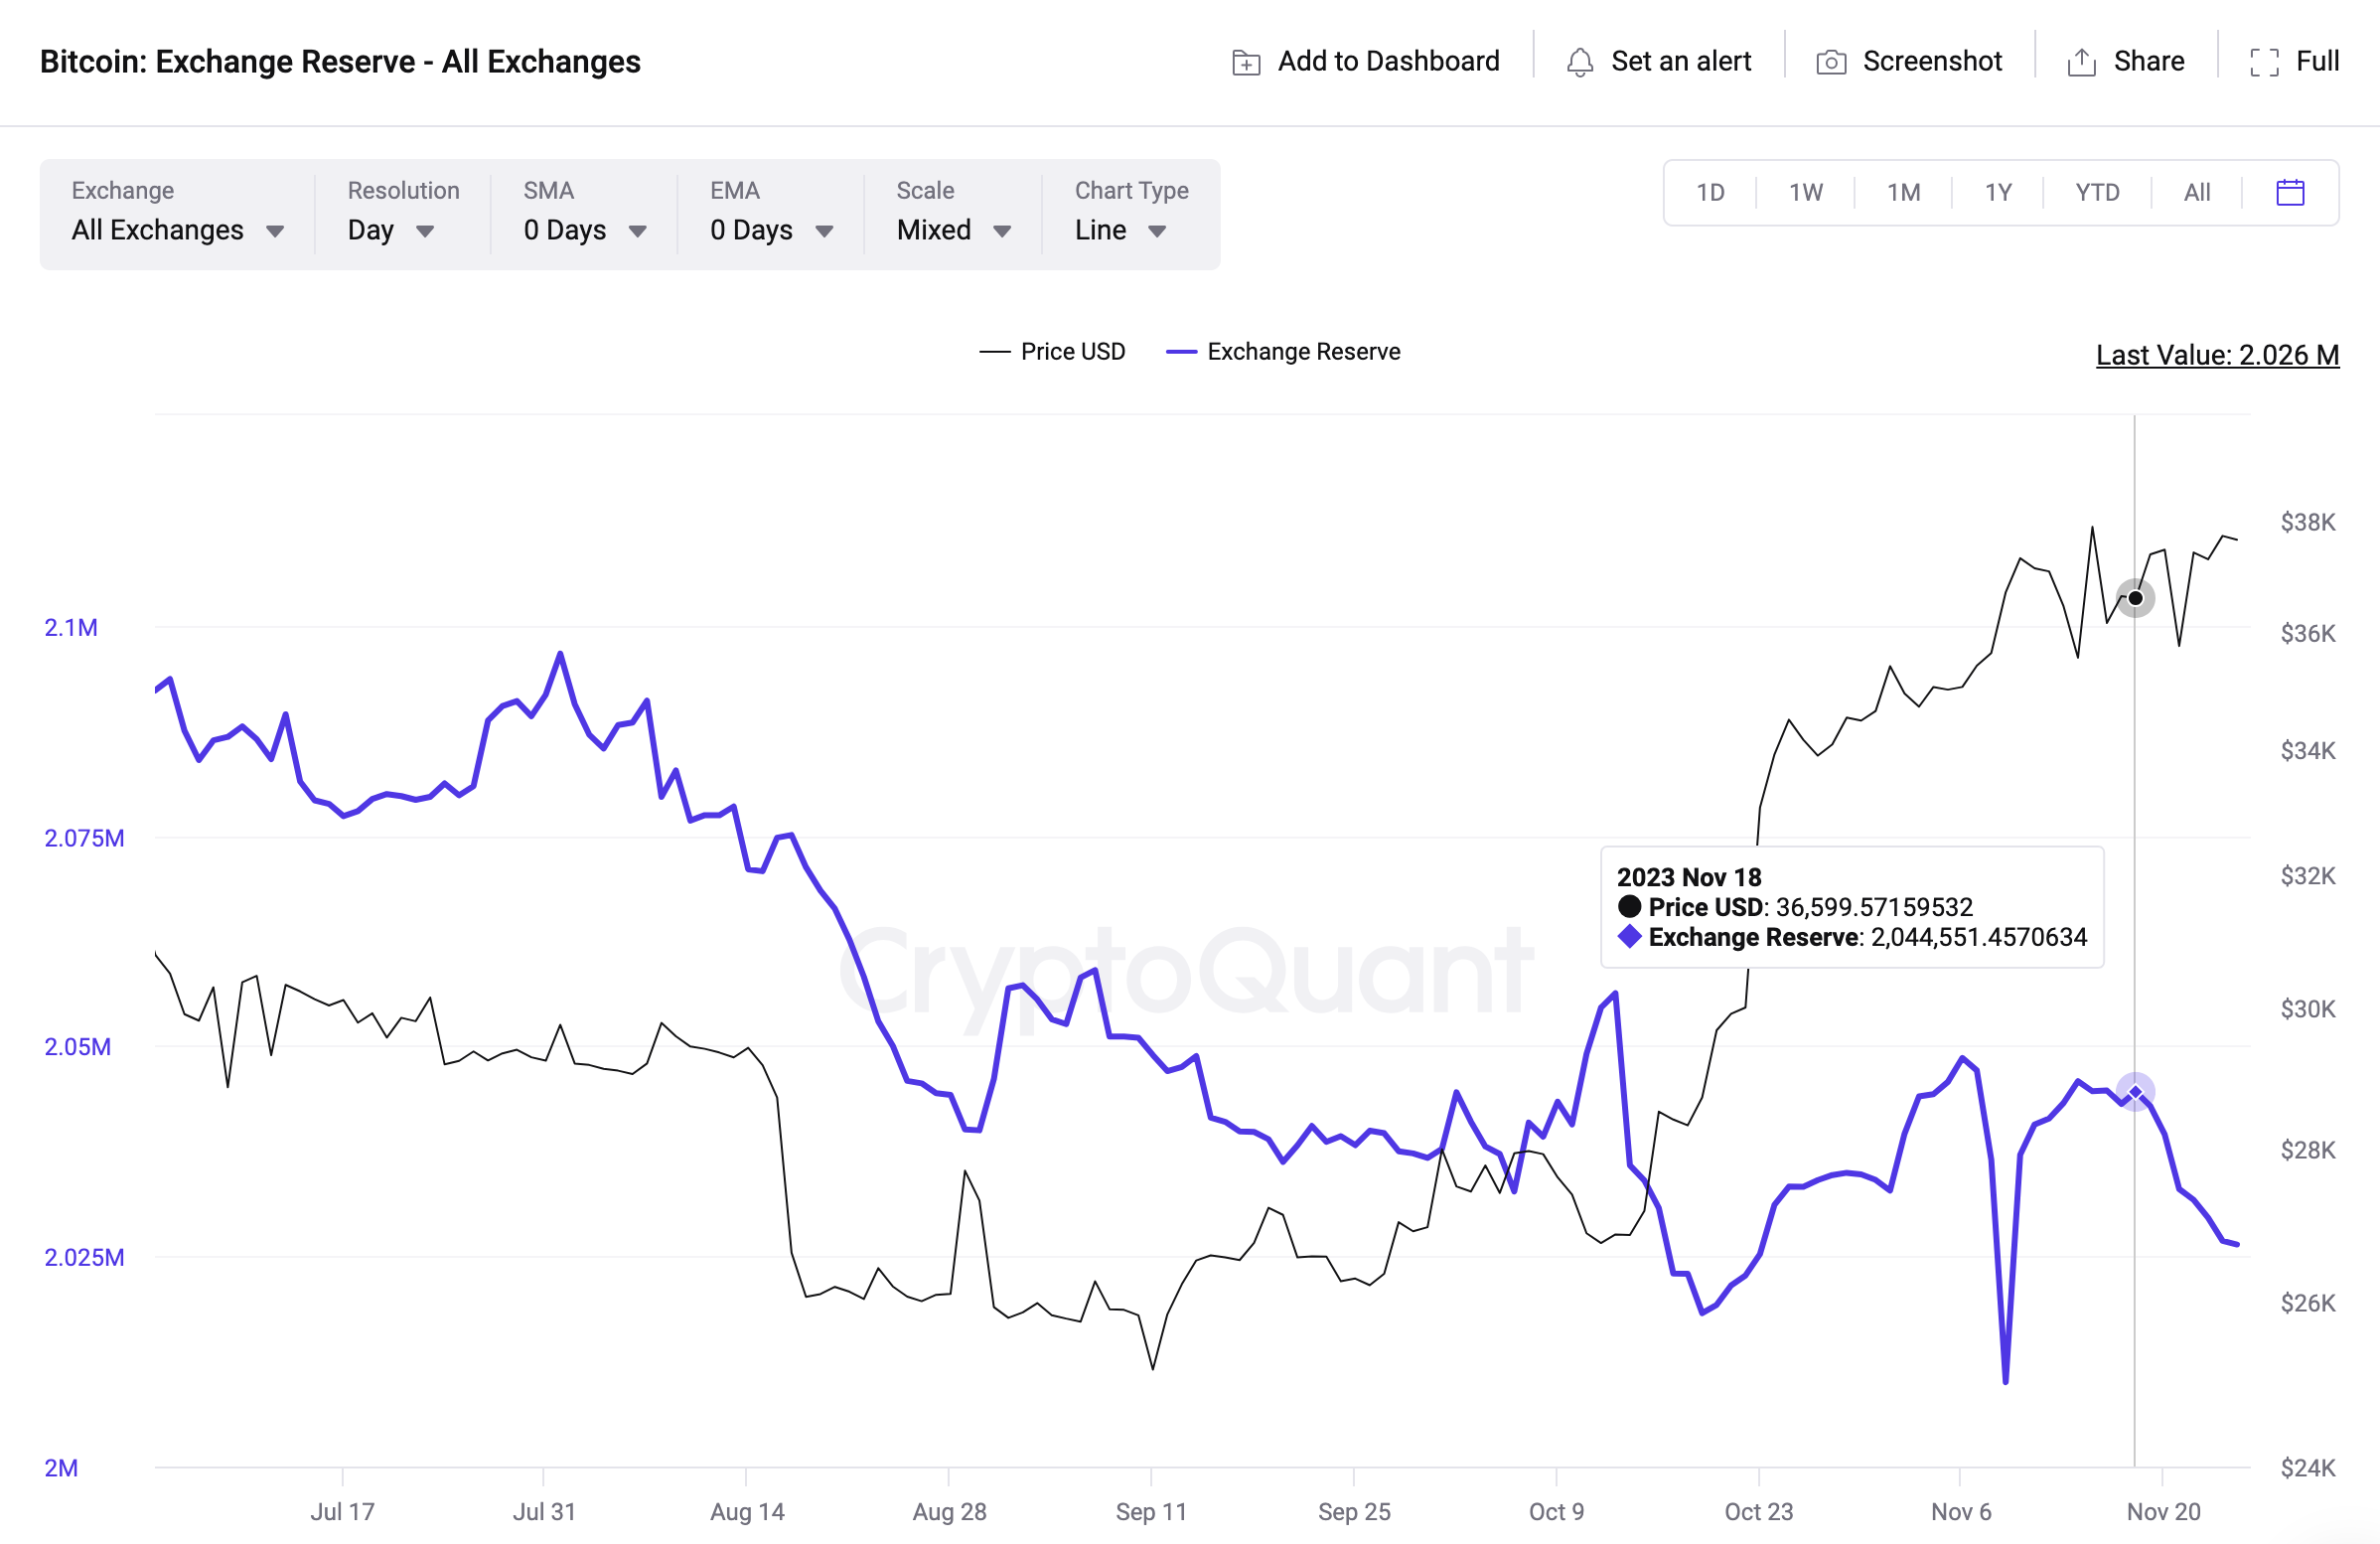Click the Add to Dashboard icon
This screenshot has width=2380, height=1544.
(1242, 63)
